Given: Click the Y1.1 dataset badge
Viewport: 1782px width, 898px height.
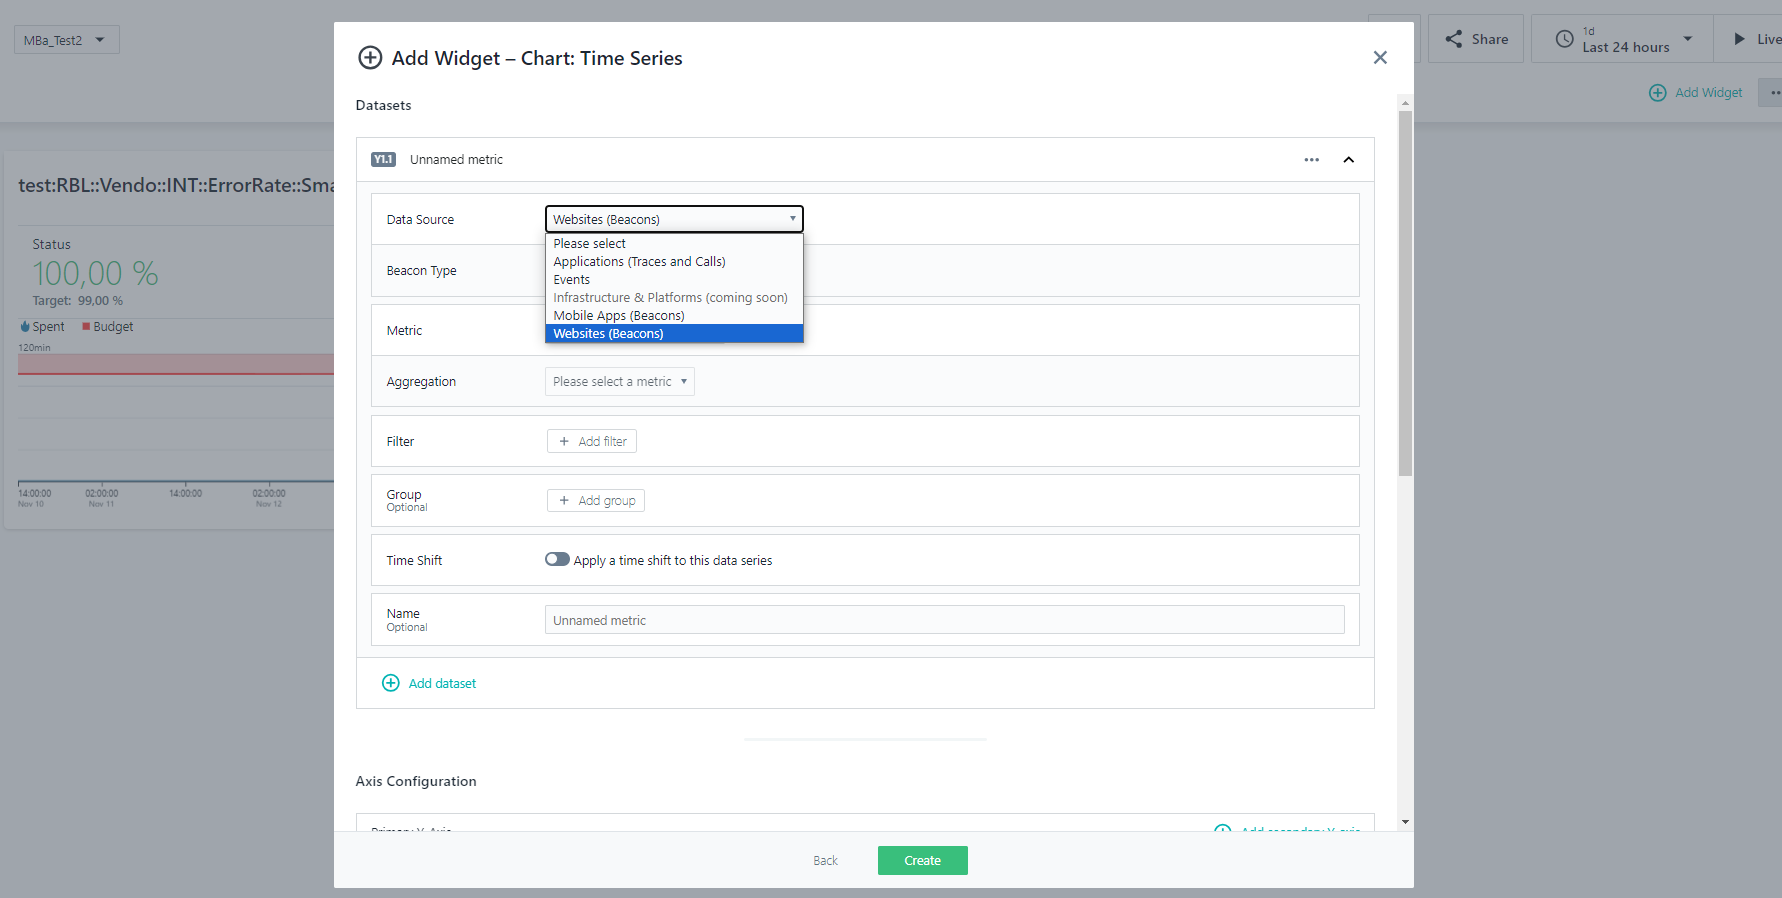Looking at the screenshot, I should click(383, 160).
